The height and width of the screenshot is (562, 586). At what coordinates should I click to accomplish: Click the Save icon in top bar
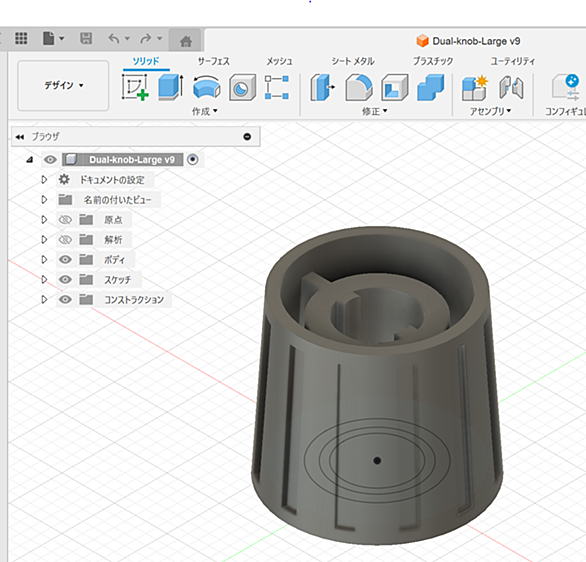coord(86,38)
